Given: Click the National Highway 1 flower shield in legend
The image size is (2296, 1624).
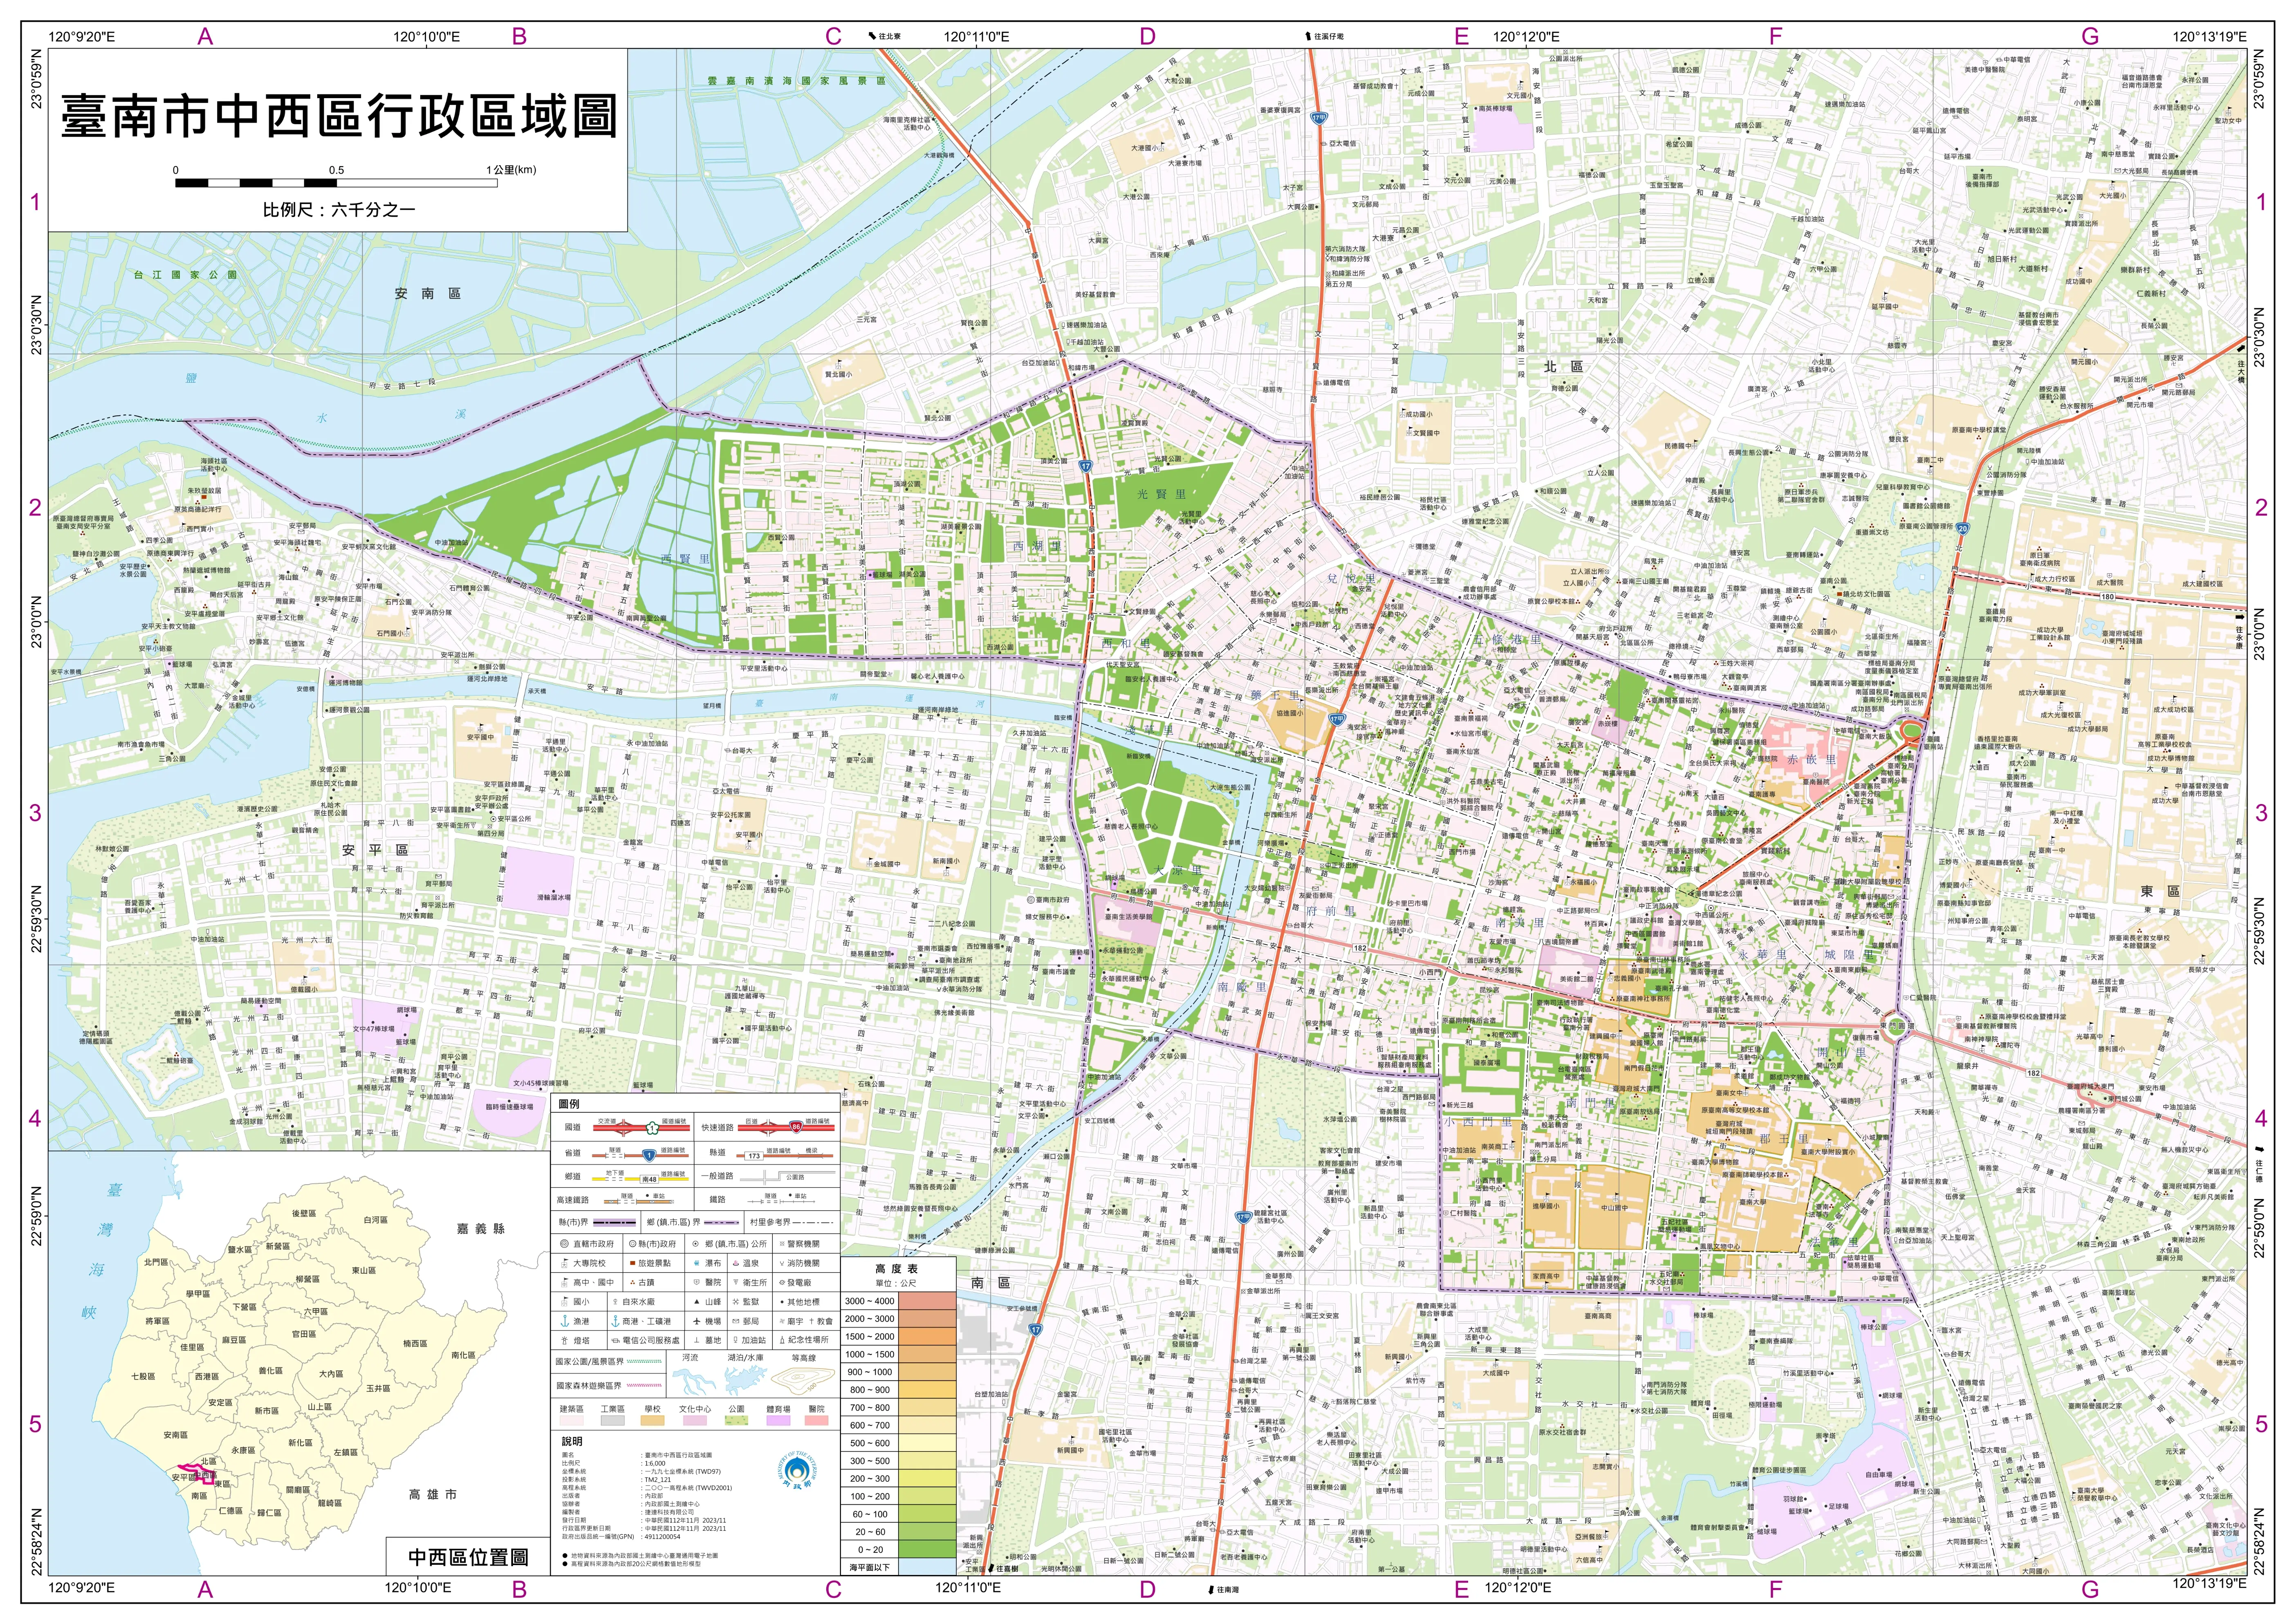Looking at the screenshot, I should pos(652,1128).
